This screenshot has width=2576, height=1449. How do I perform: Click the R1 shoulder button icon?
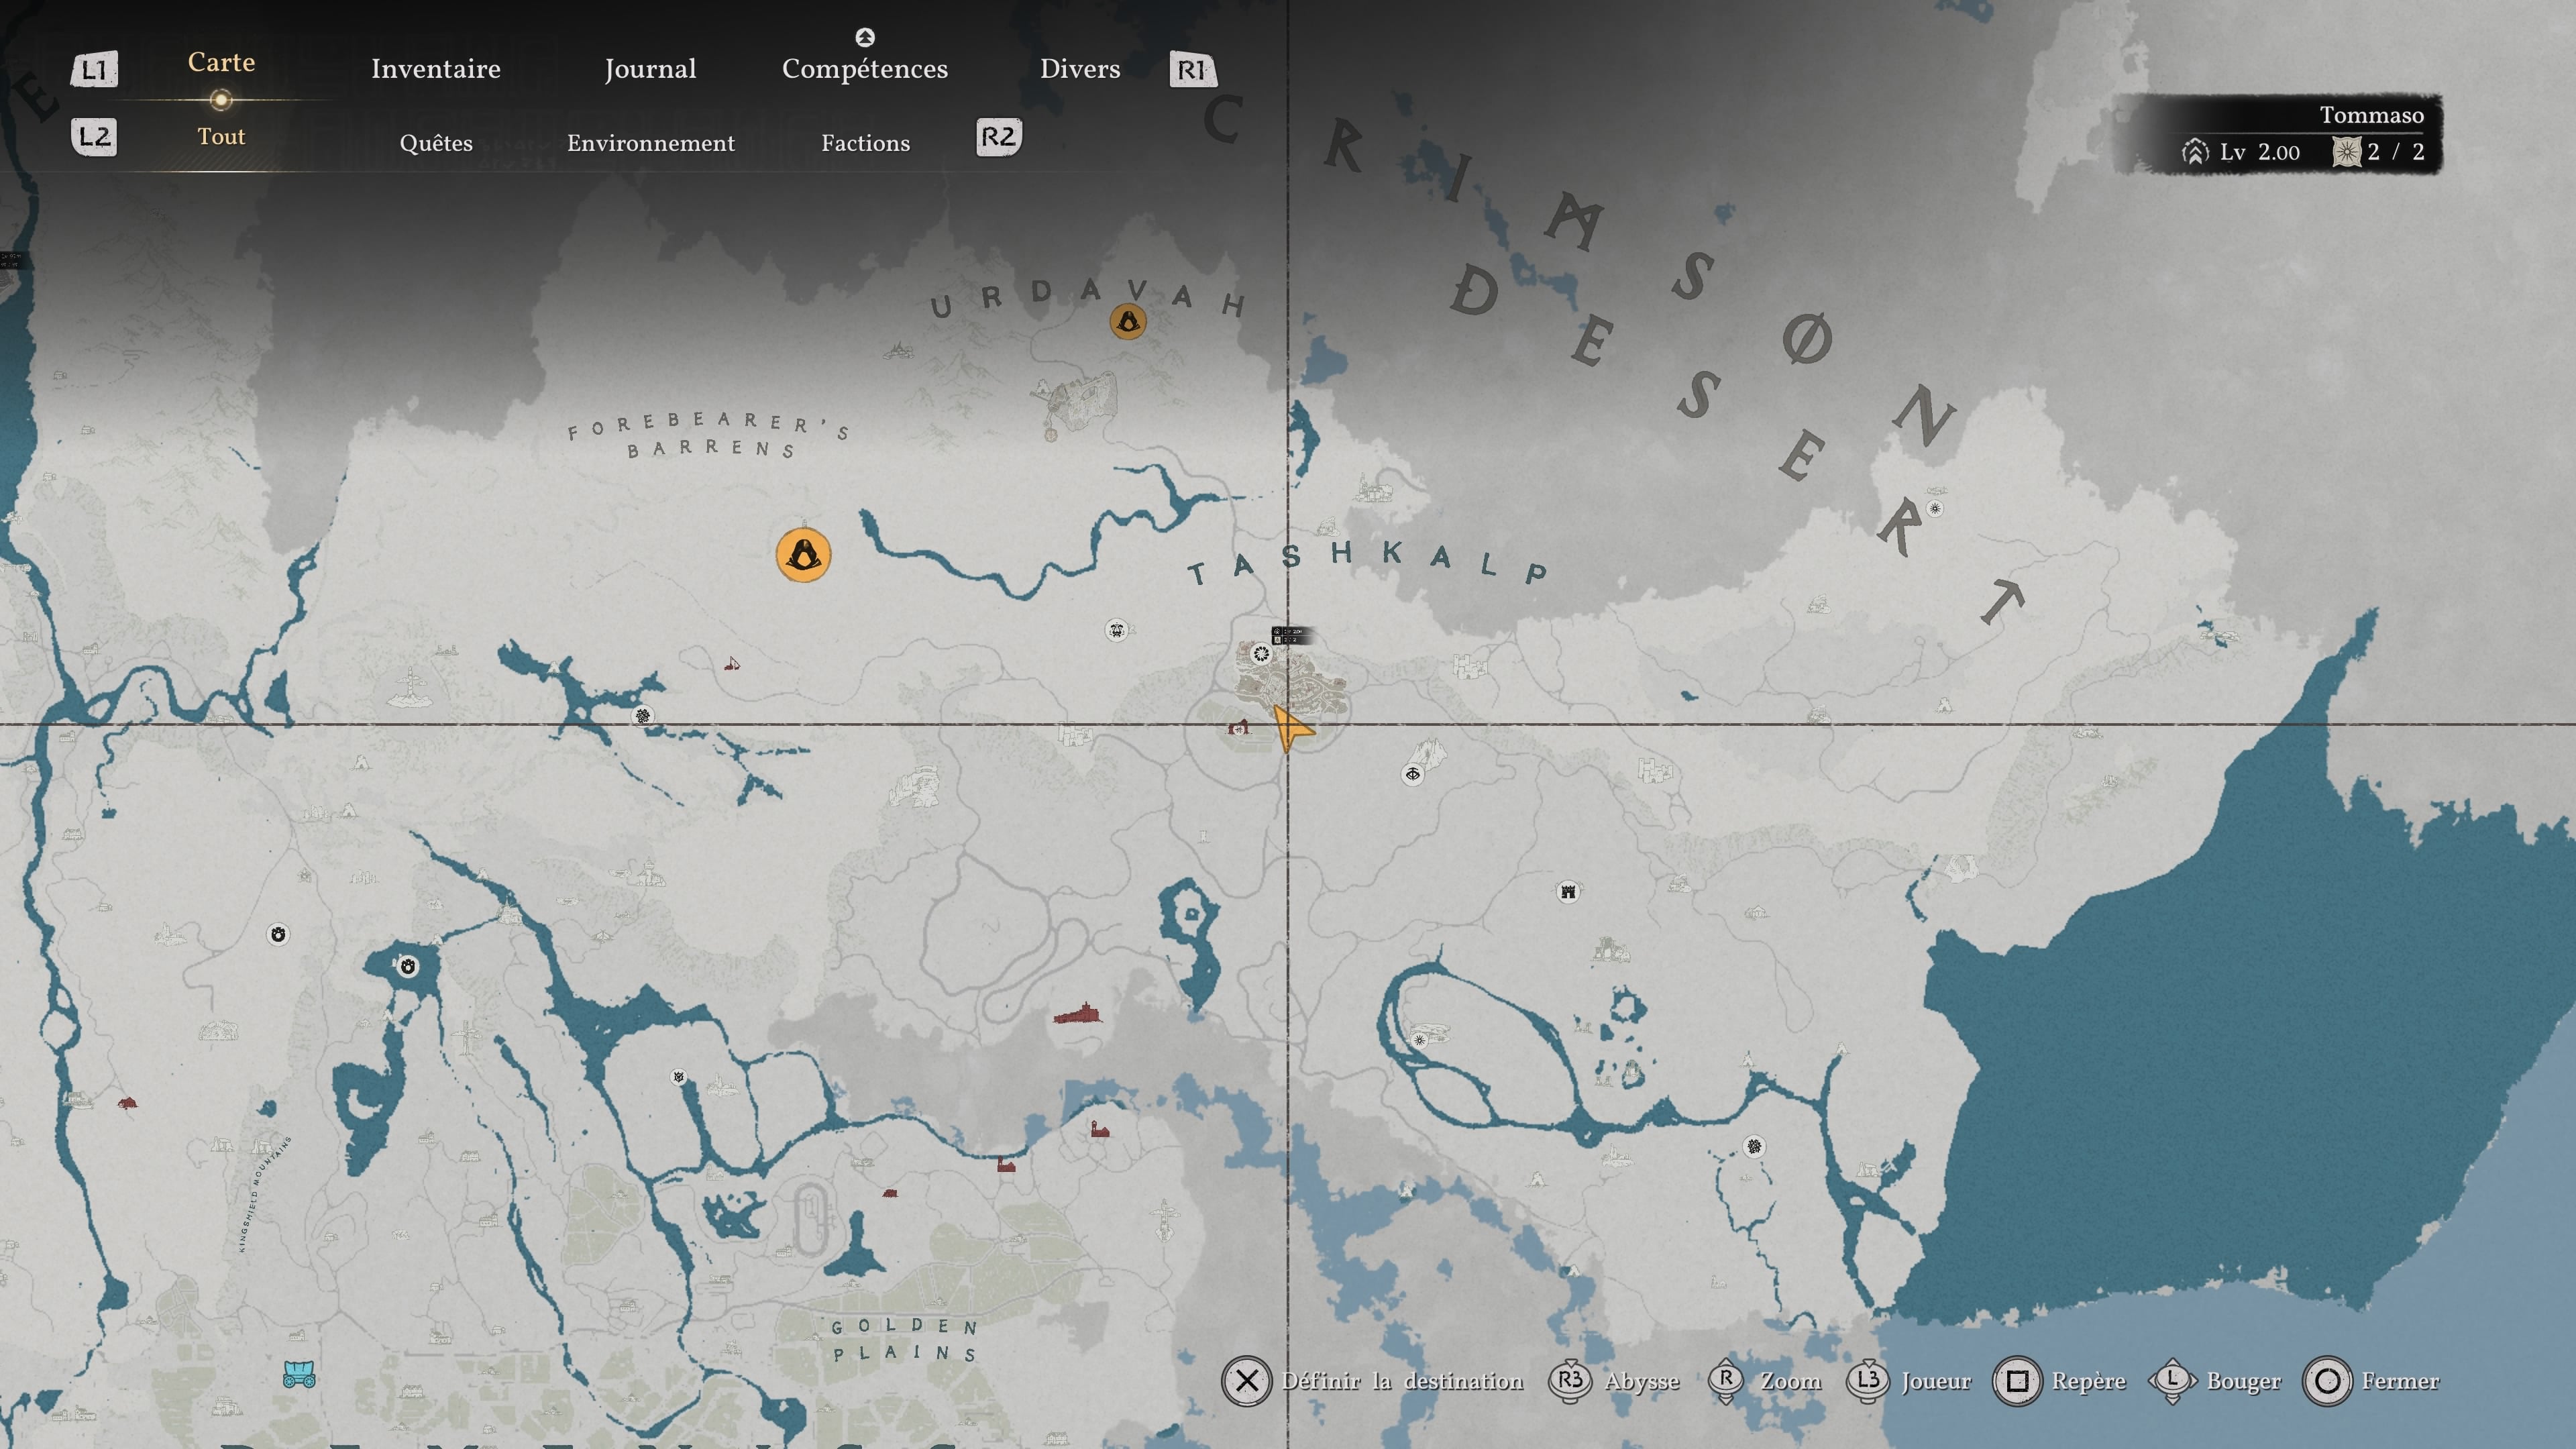pos(1192,69)
